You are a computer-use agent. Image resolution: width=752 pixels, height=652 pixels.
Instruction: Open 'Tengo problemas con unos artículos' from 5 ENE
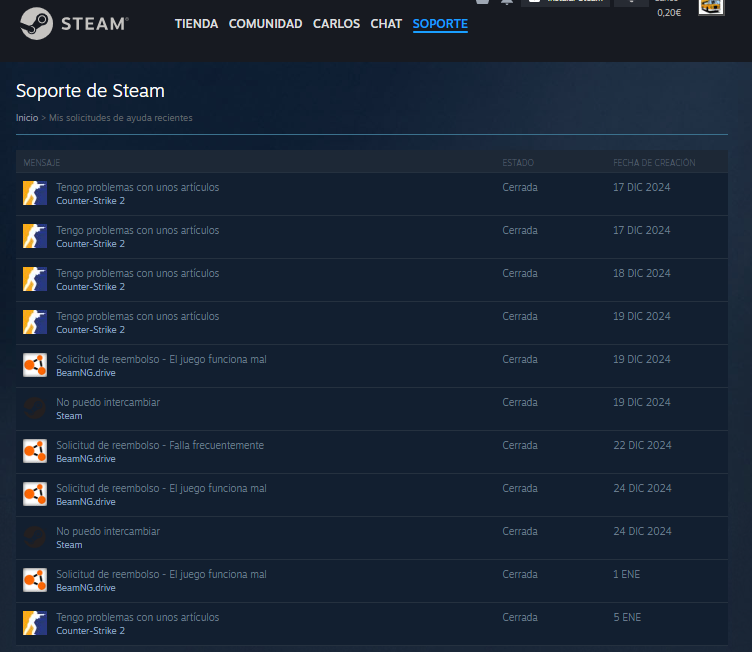click(138, 617)
